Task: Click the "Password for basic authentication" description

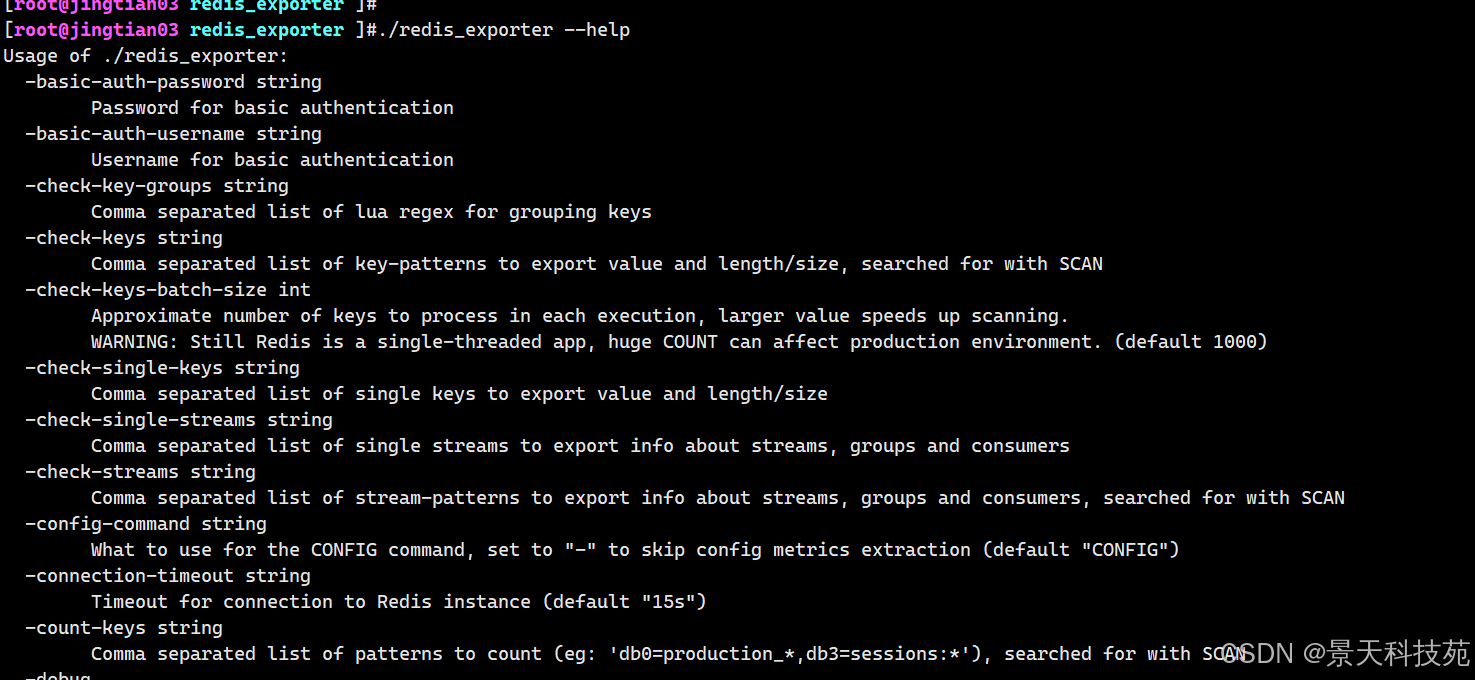Action: click(272, 108)
